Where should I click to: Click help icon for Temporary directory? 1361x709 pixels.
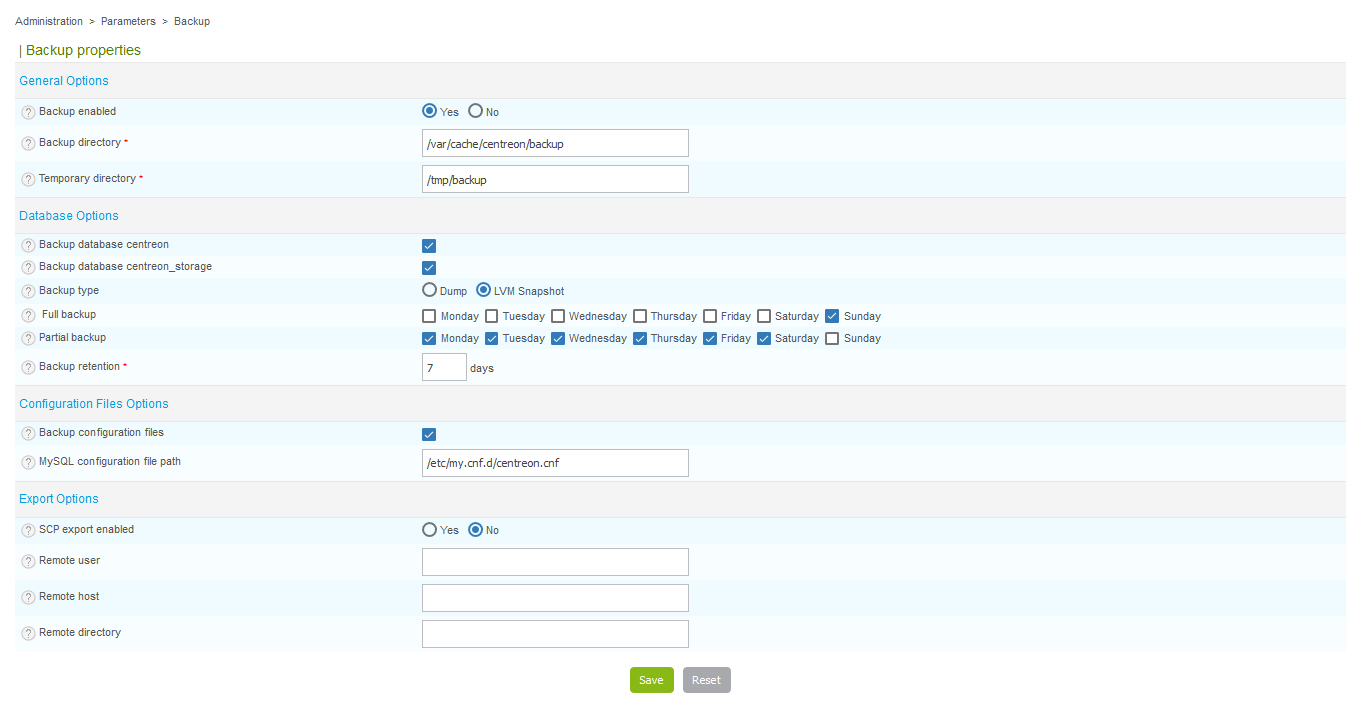[x=28, y=179]
